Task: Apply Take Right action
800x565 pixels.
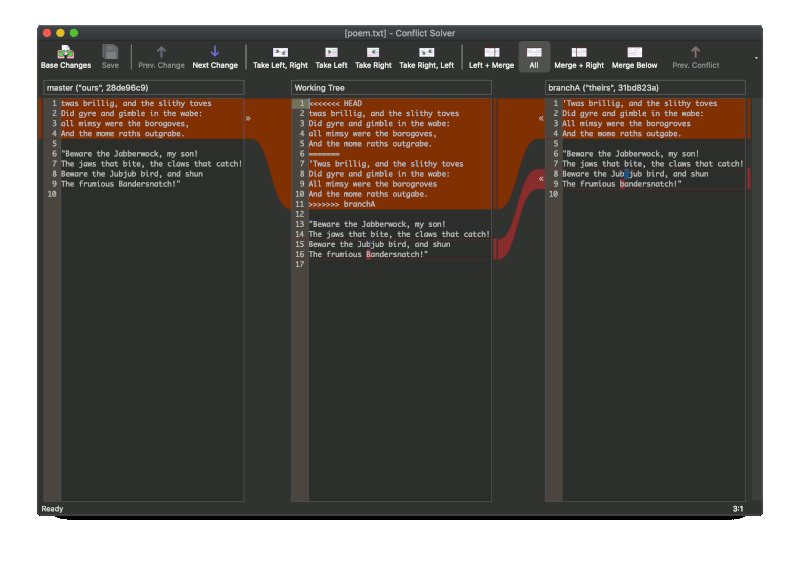Action: [x=373, y=57]
